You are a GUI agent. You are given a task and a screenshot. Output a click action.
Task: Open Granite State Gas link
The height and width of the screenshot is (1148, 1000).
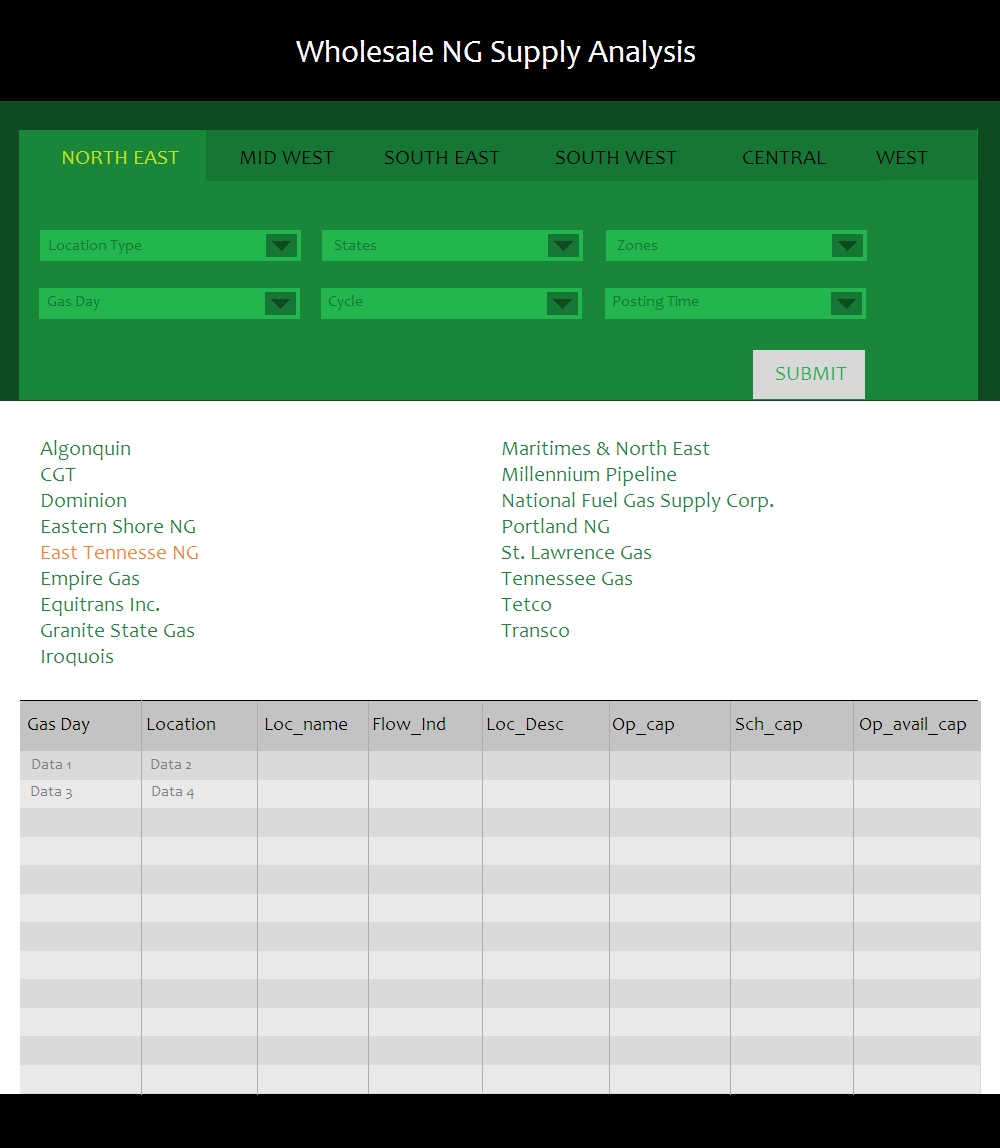point(117,630)
